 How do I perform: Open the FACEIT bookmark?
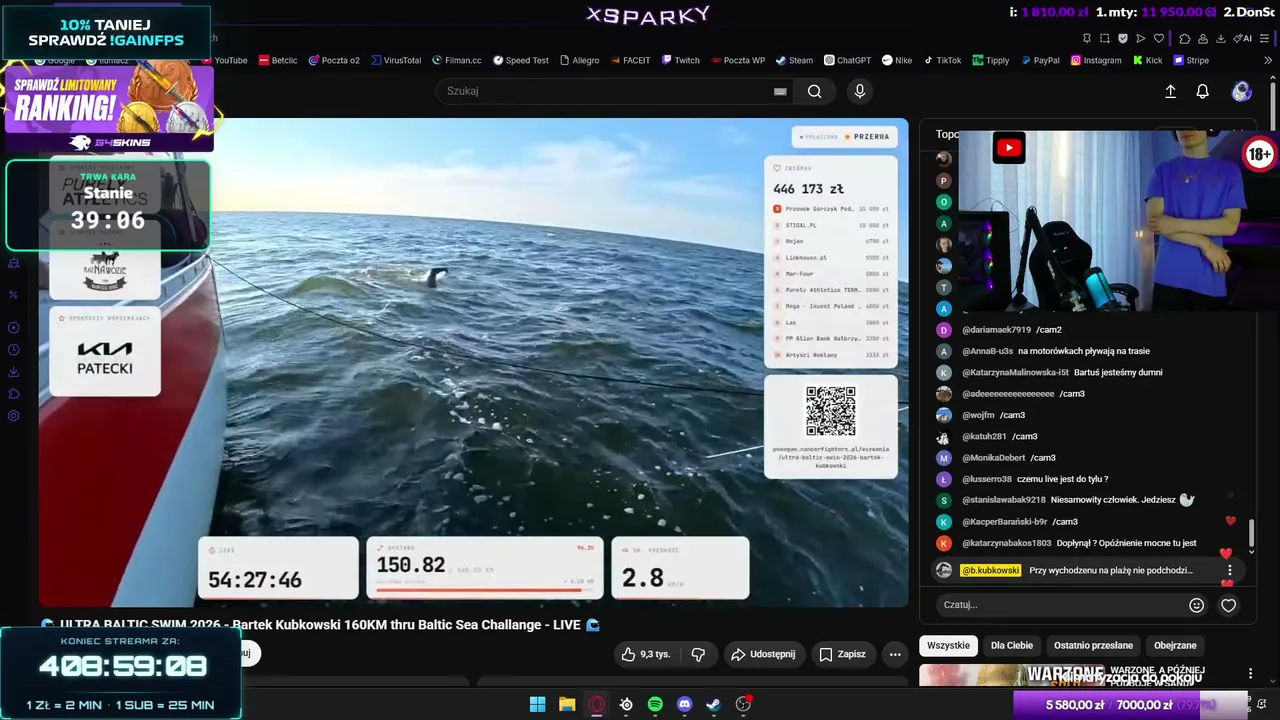coord(630,60)
